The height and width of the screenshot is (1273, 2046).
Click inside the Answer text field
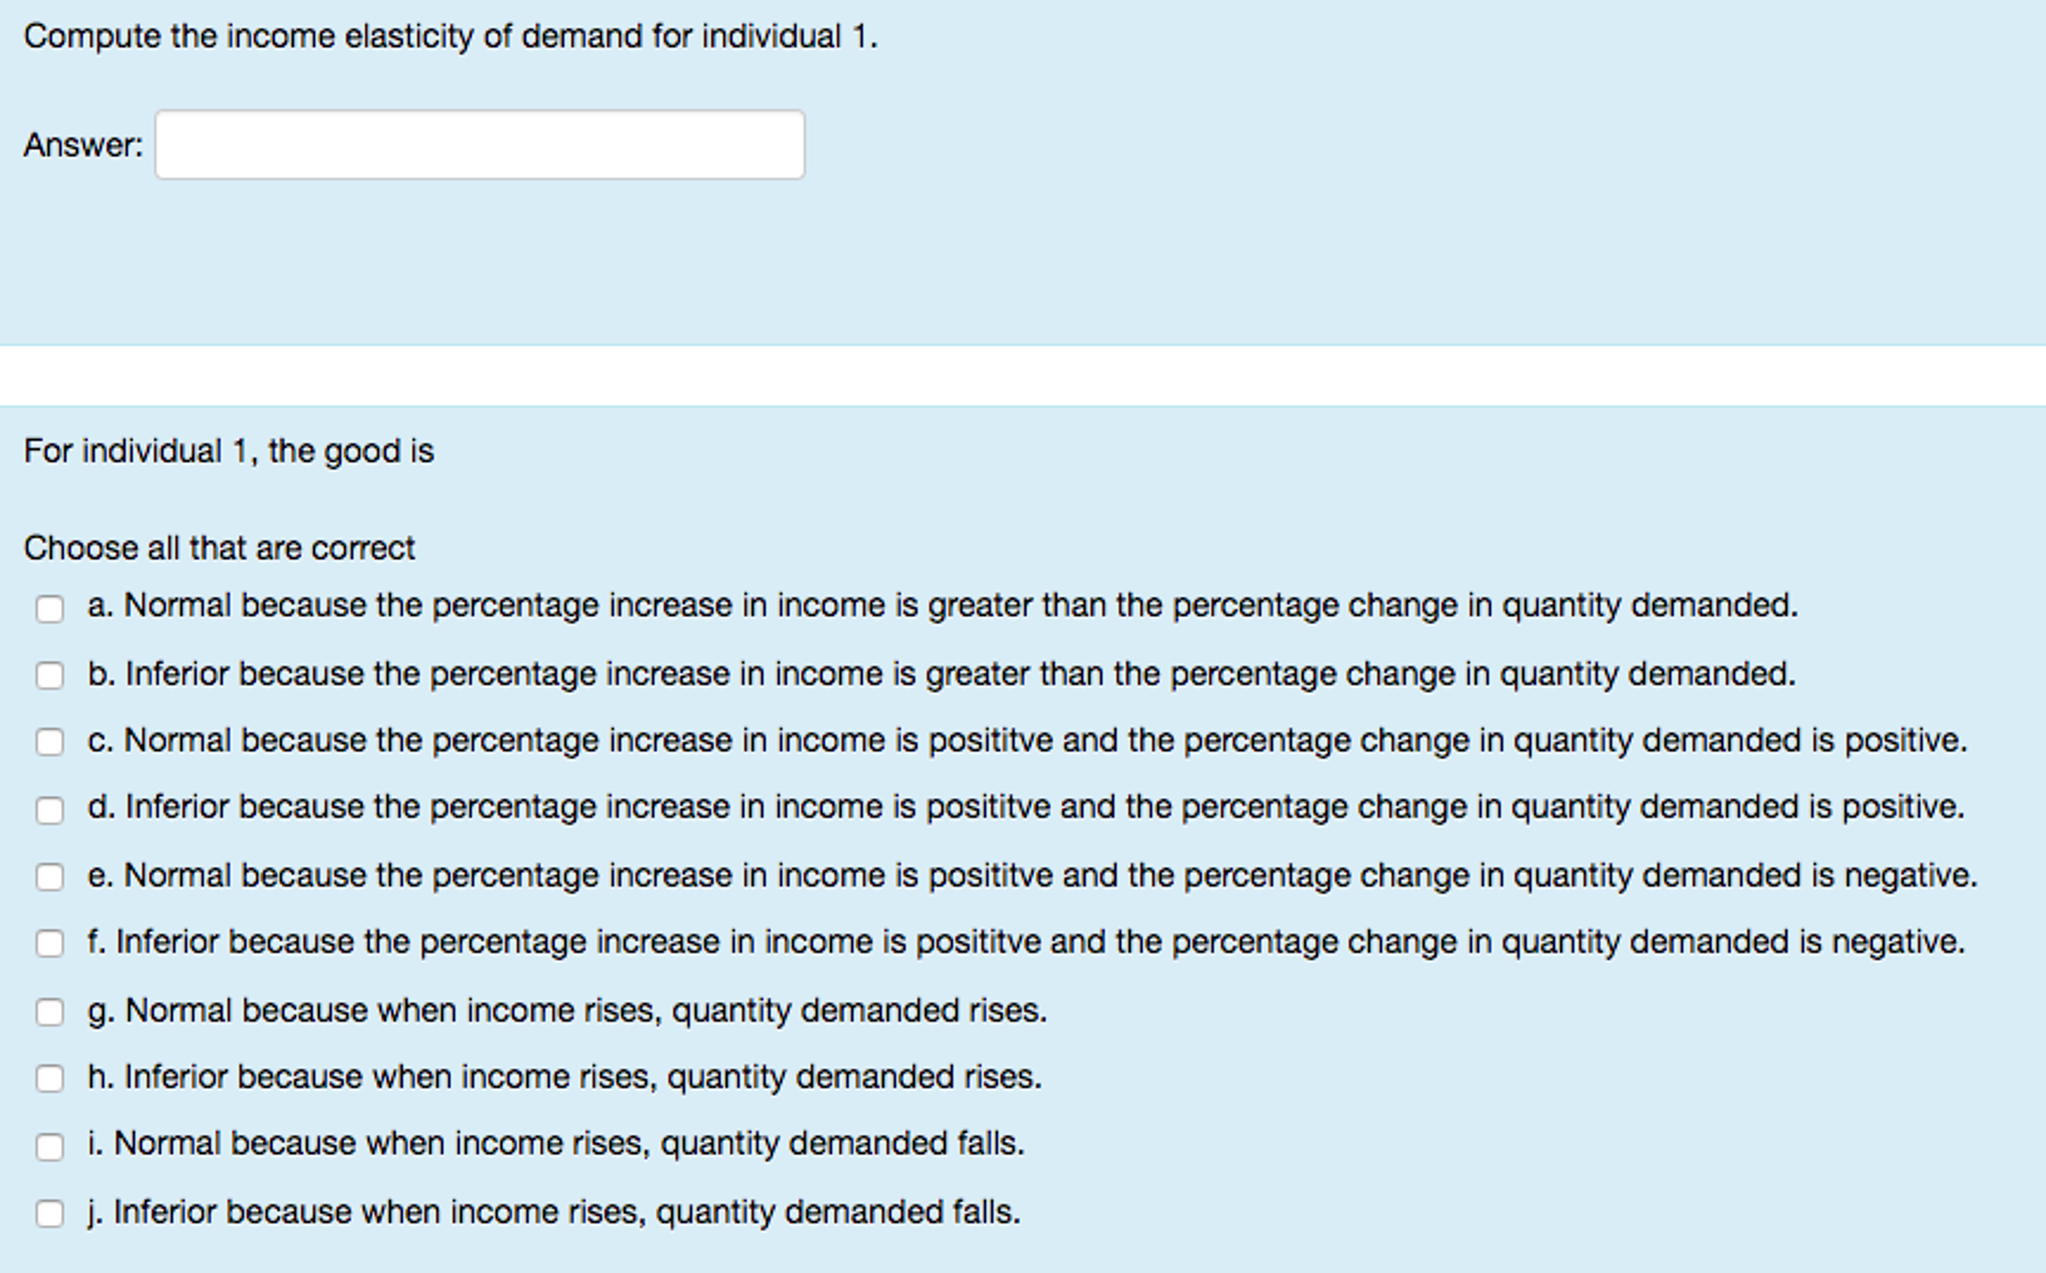[x=478, y=145]
